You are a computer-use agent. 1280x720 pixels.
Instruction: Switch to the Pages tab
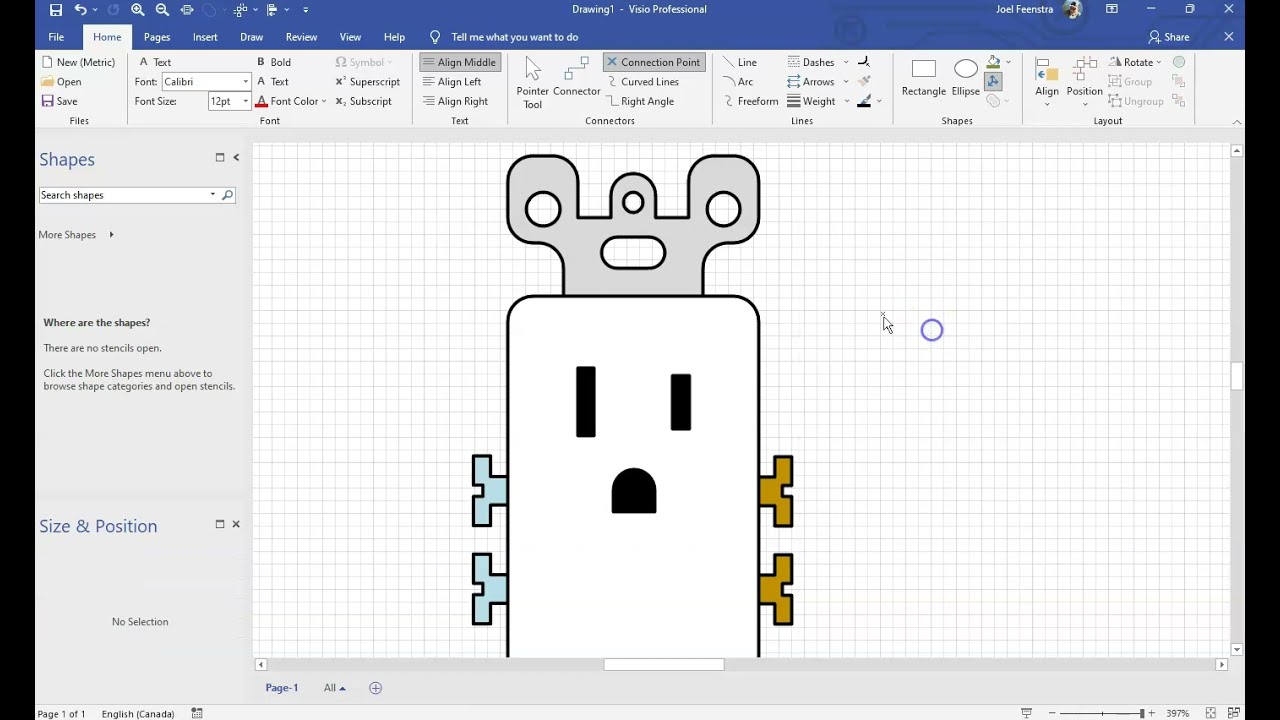pos(156,37)
